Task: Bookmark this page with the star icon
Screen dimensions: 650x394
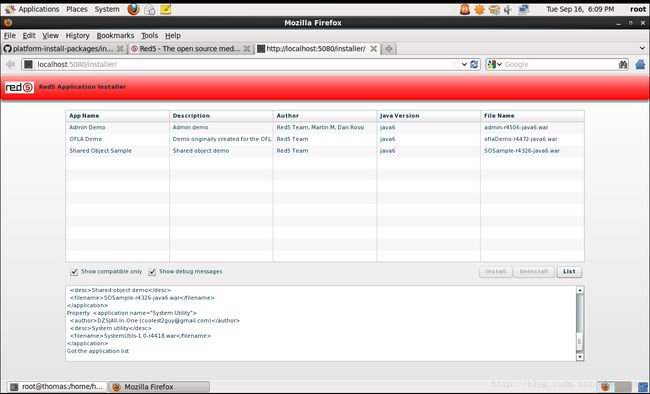Action: coord(456,64)
